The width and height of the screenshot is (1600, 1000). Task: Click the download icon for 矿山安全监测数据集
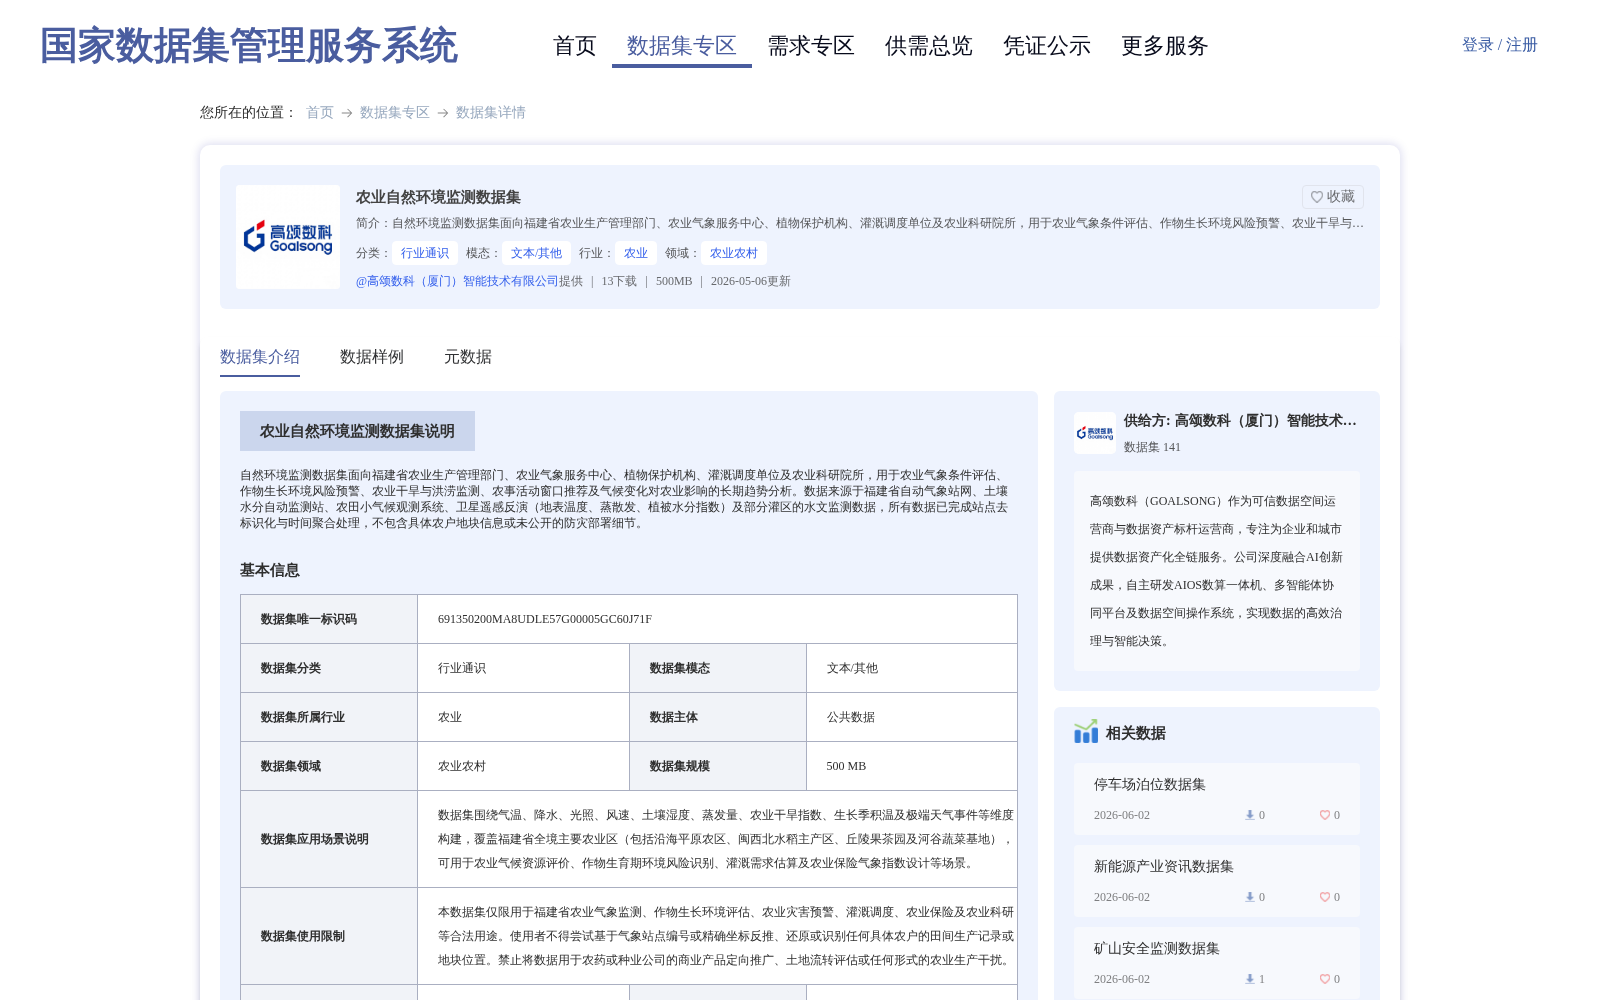1249,979
